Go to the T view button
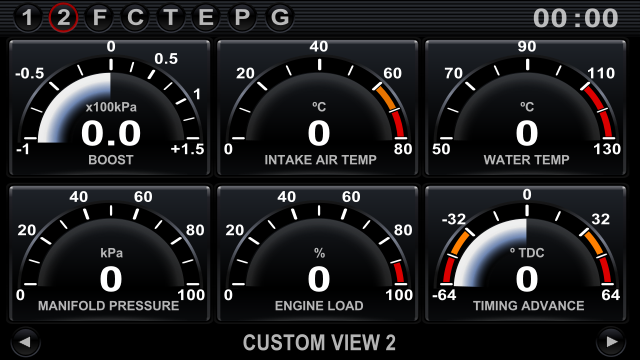 pos(171,18)
